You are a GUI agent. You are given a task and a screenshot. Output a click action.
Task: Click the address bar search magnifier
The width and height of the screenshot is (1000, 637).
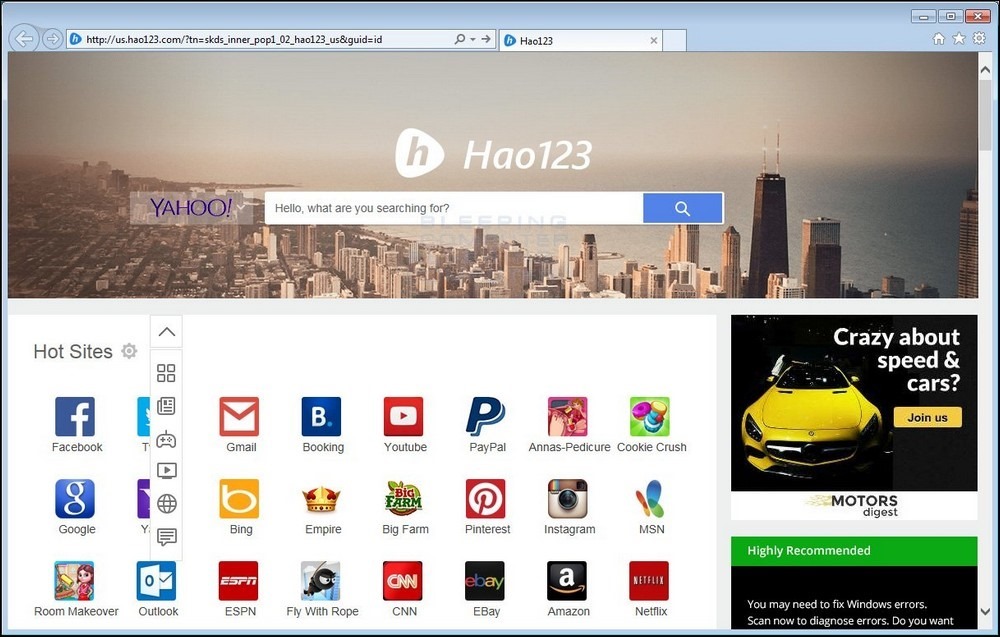coord(460,40)
